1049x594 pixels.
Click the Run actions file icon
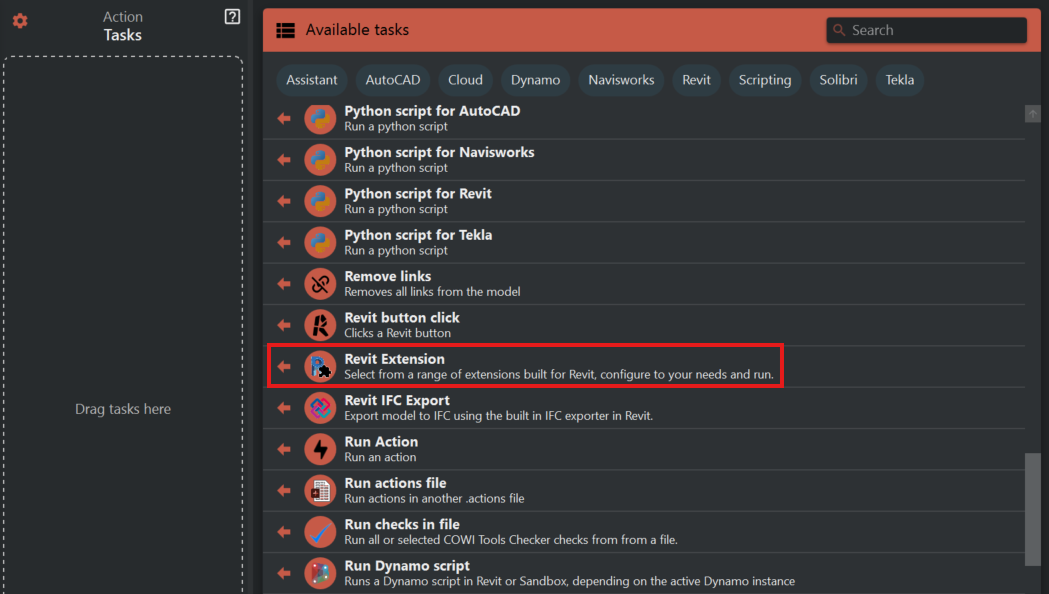[x=320, y=491]
